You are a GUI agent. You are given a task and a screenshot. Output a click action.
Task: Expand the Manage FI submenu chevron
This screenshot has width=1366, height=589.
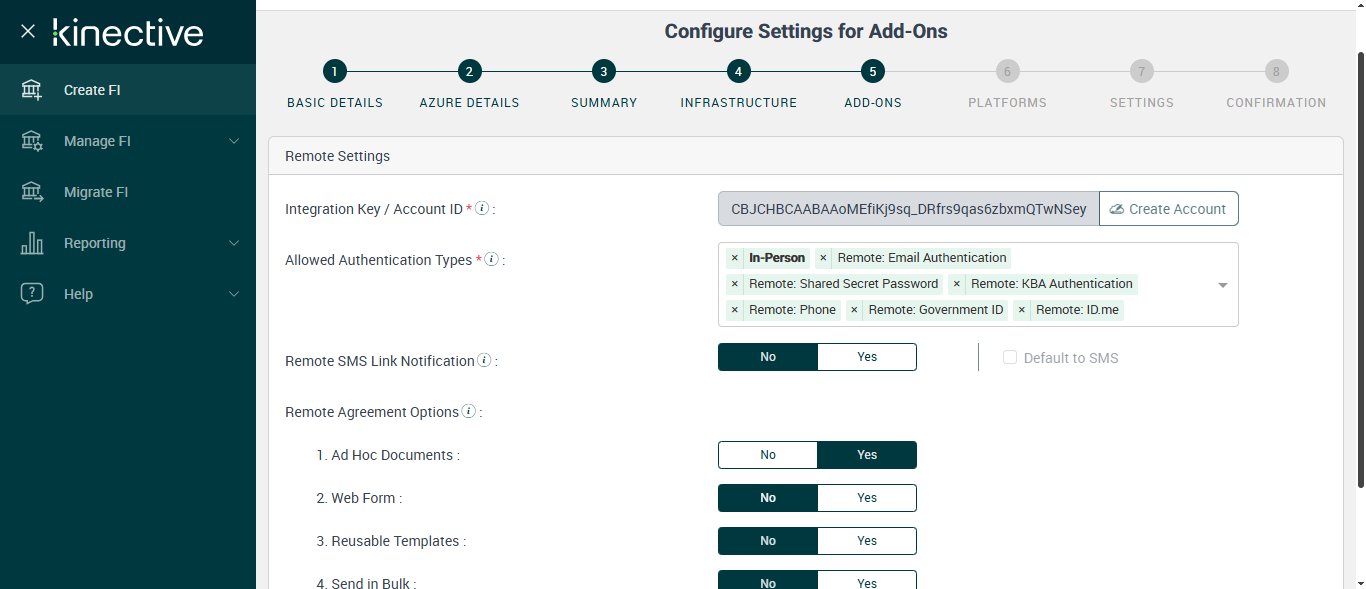point(234,141)
